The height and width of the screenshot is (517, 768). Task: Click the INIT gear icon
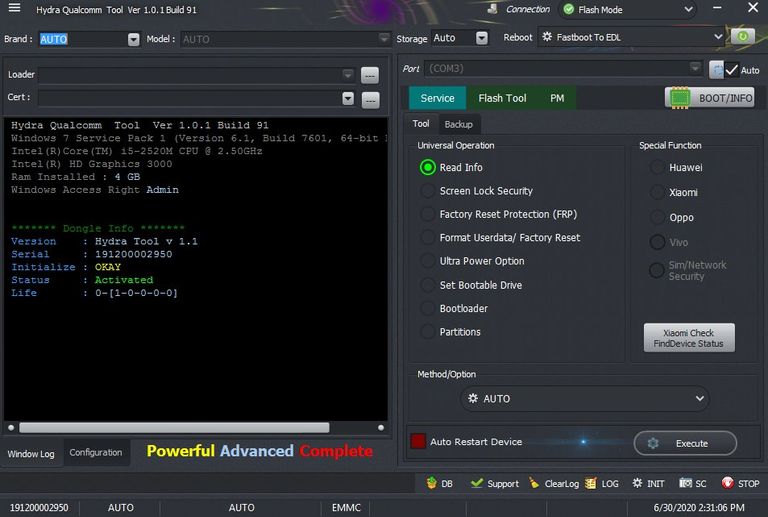click(637, 483)
